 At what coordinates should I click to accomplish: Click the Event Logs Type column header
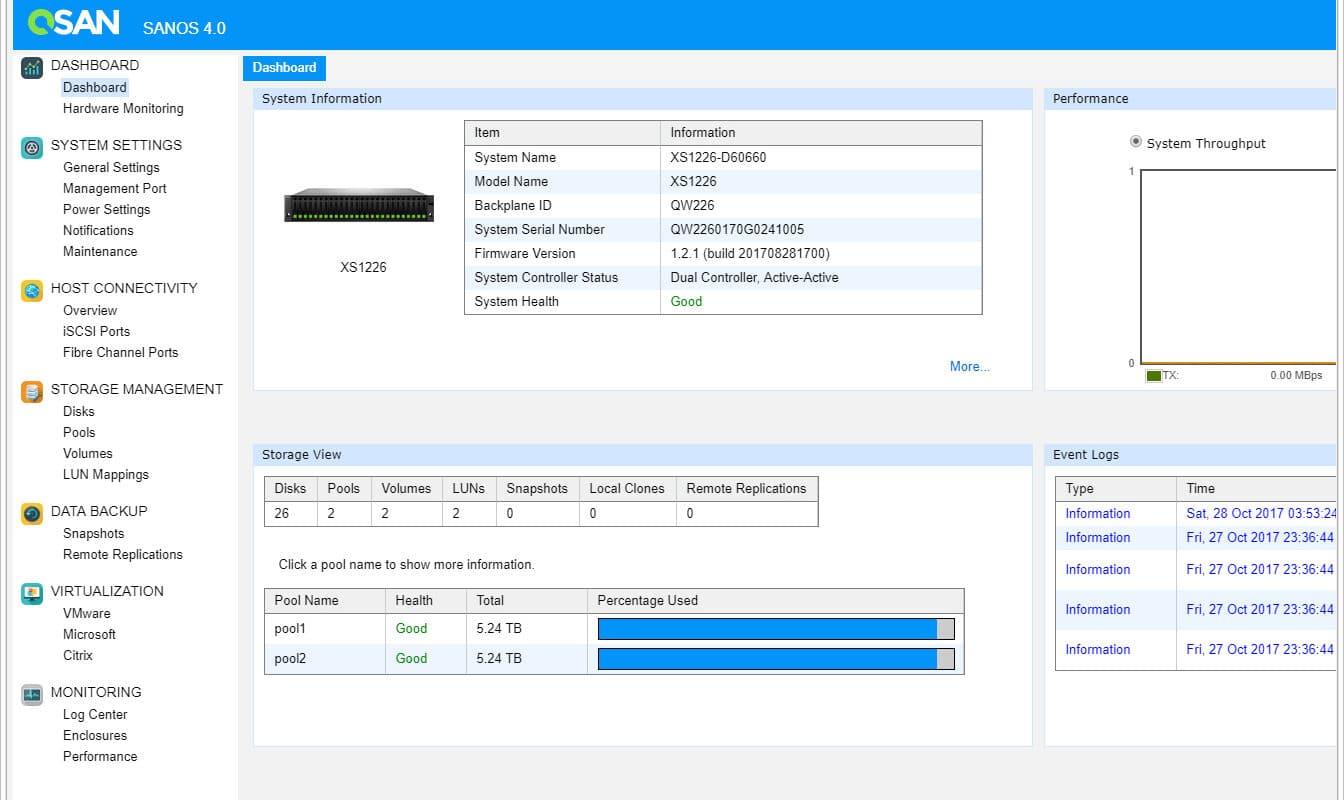click(1116, 488)
